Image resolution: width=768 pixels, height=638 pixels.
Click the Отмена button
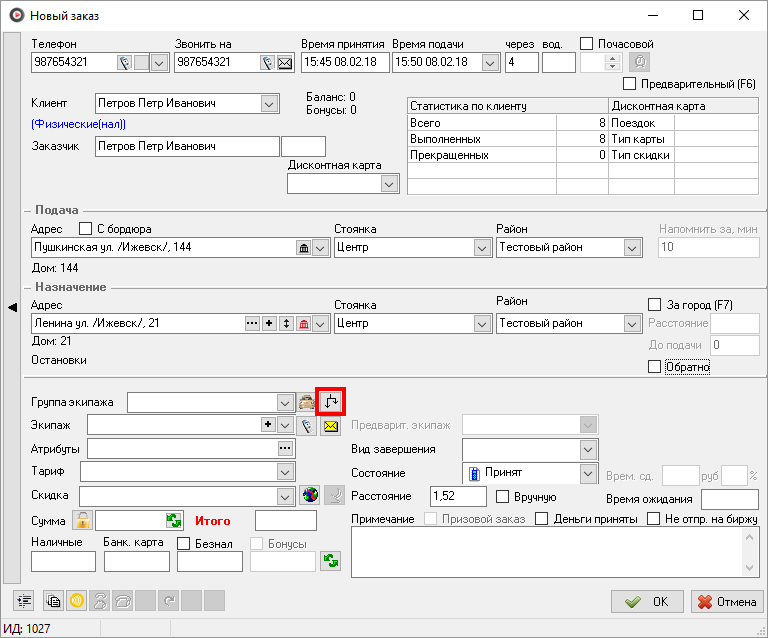click(727, 601)
